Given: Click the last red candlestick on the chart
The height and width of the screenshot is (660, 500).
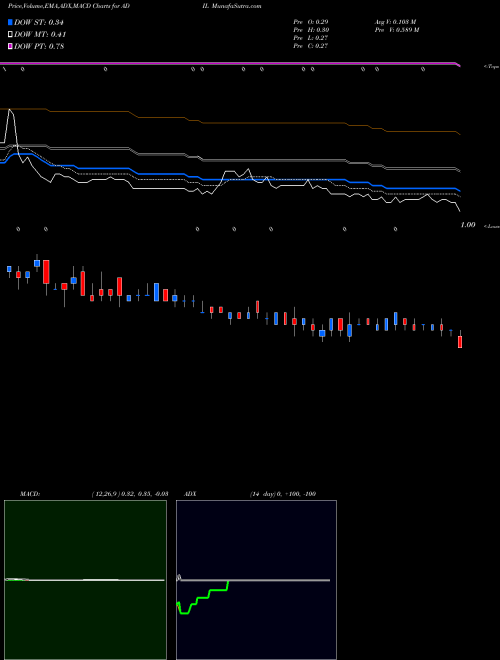Looking at the screenshot, I should tap(460, 341).
